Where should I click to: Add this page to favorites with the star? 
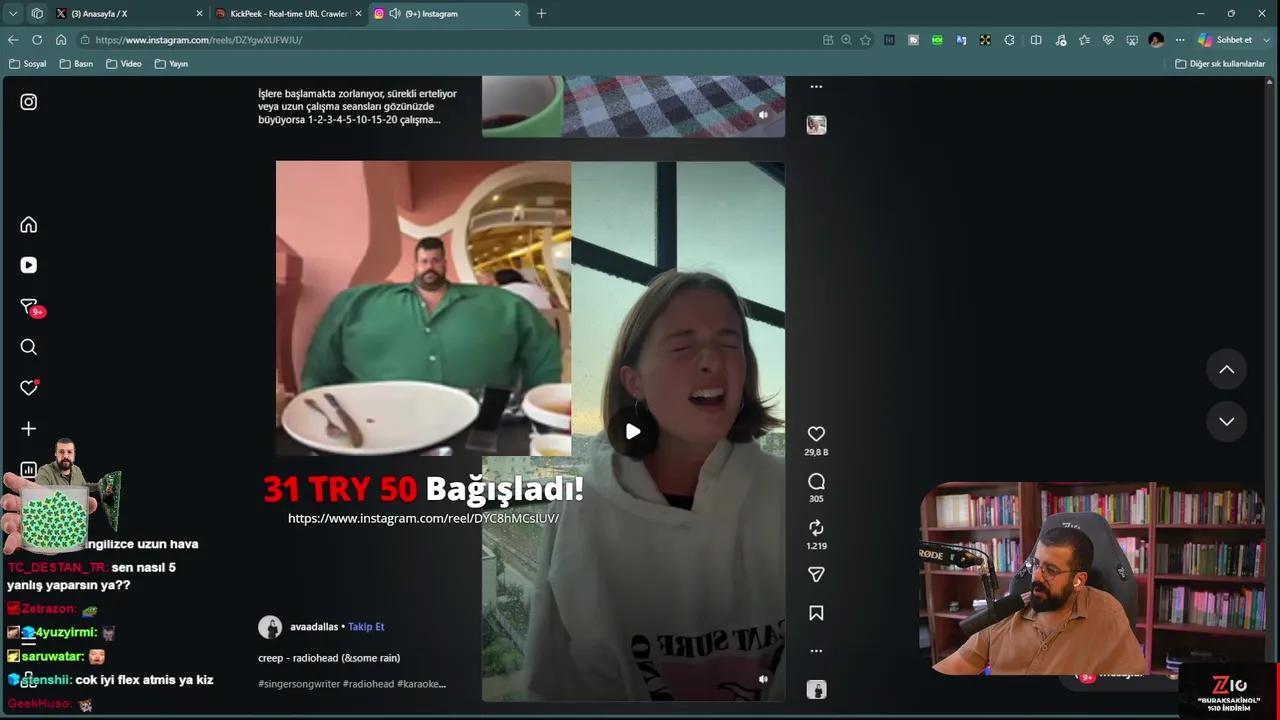(865, 40)
